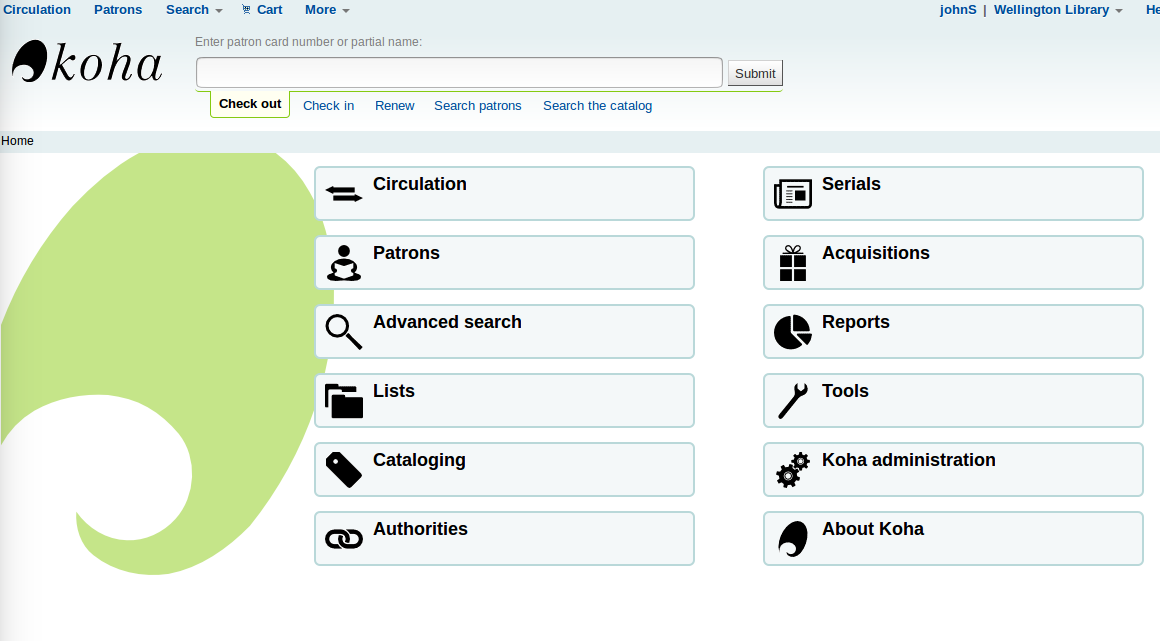This screenshot has height=641, width=1160.
Task: Open the Patrons menu item
Action: pos(117,9)
